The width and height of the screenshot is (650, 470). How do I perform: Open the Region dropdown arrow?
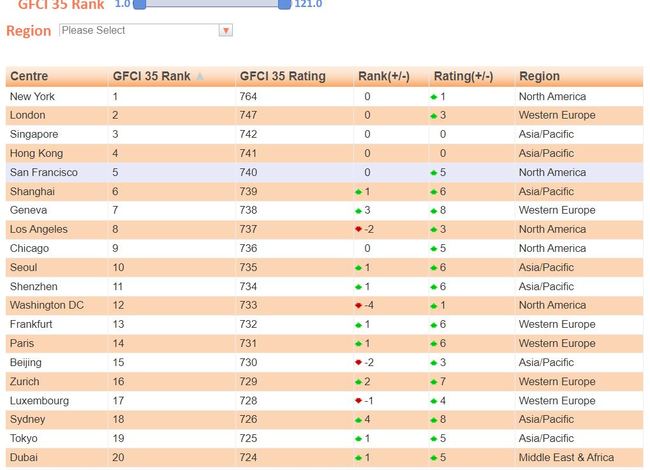click(225, 31)
